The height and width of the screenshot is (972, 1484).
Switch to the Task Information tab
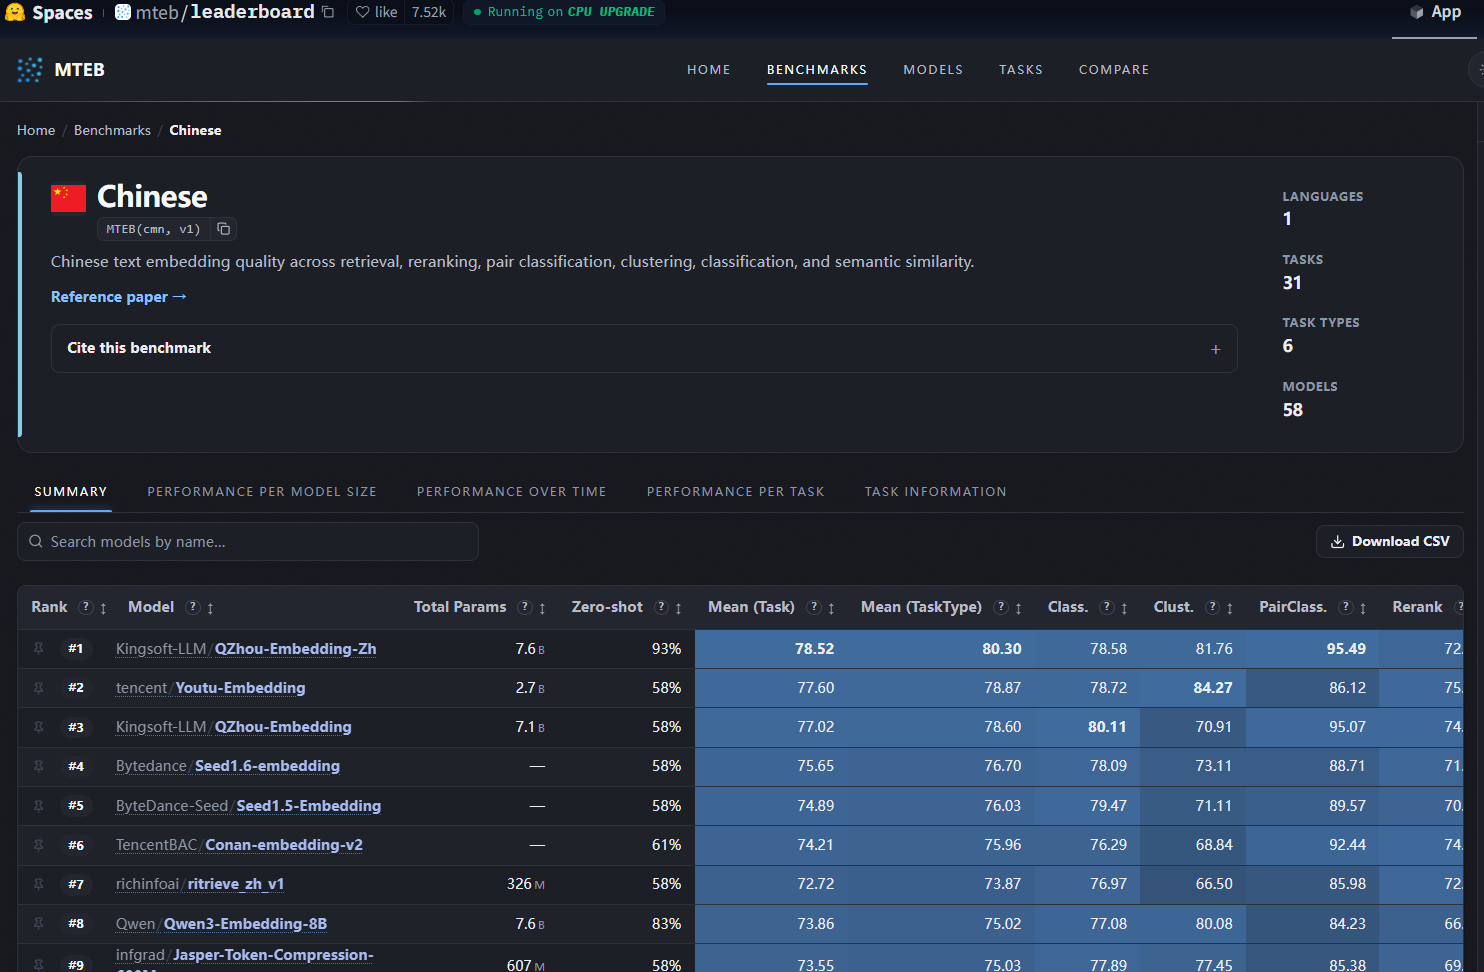936,492
